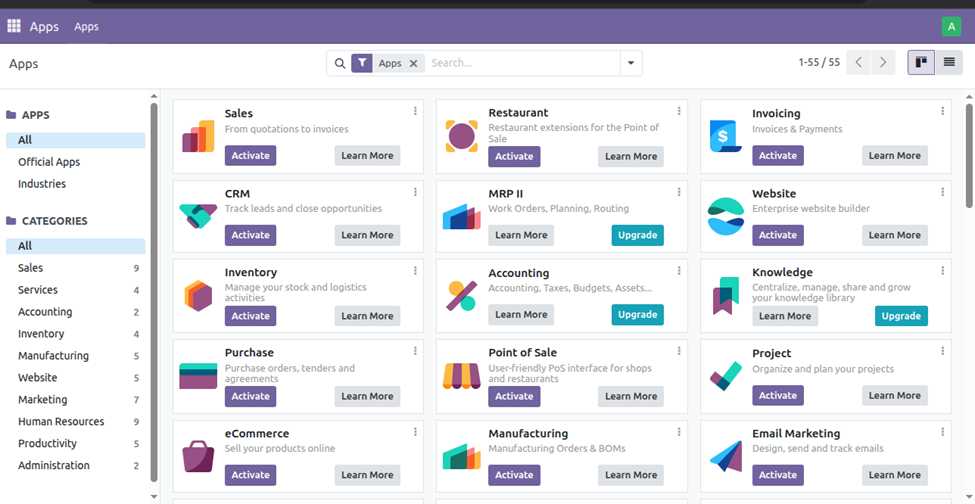Click the Email Marketing paper plane icon
Screen dimensions: 975x504
coord(726,455)
